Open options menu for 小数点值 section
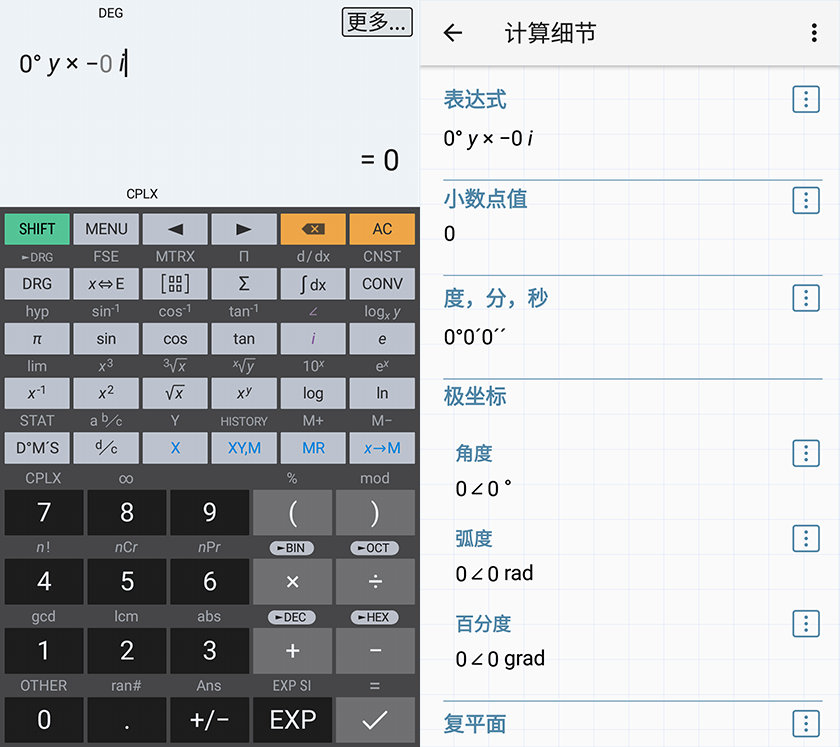 coord(806,200)
